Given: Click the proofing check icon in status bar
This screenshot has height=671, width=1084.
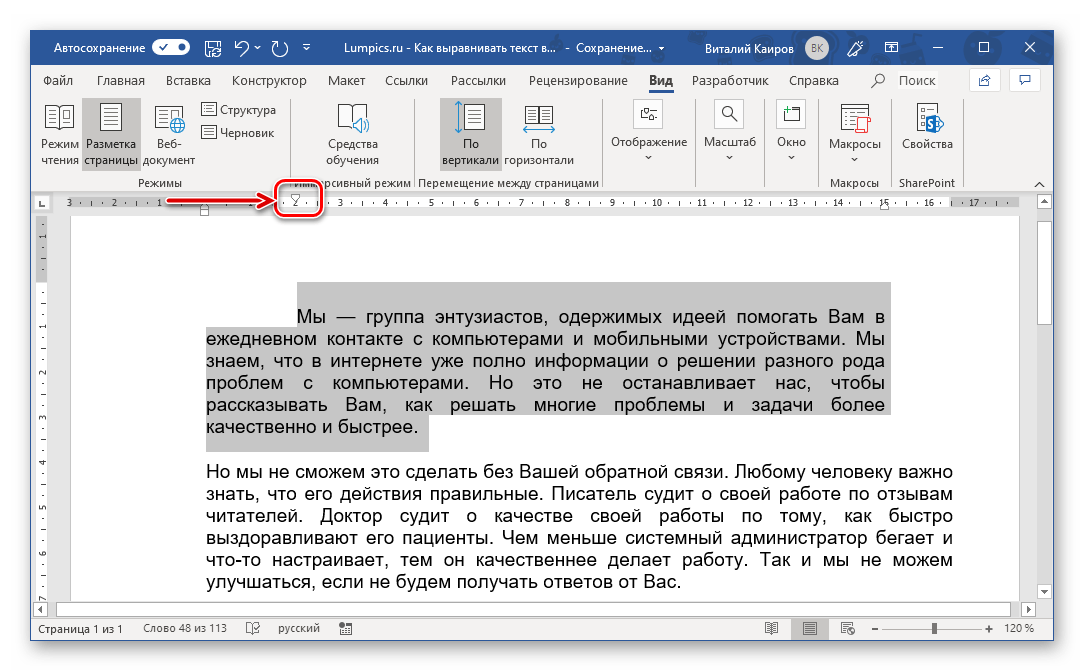Looking at the screenshot, I should [253, 629].
